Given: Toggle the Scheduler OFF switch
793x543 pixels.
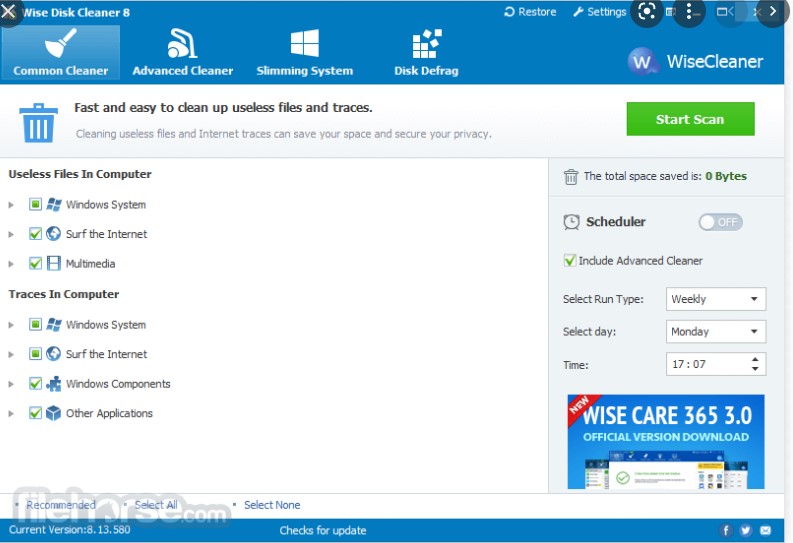Looking at the screenshot, I should [720, 222].
